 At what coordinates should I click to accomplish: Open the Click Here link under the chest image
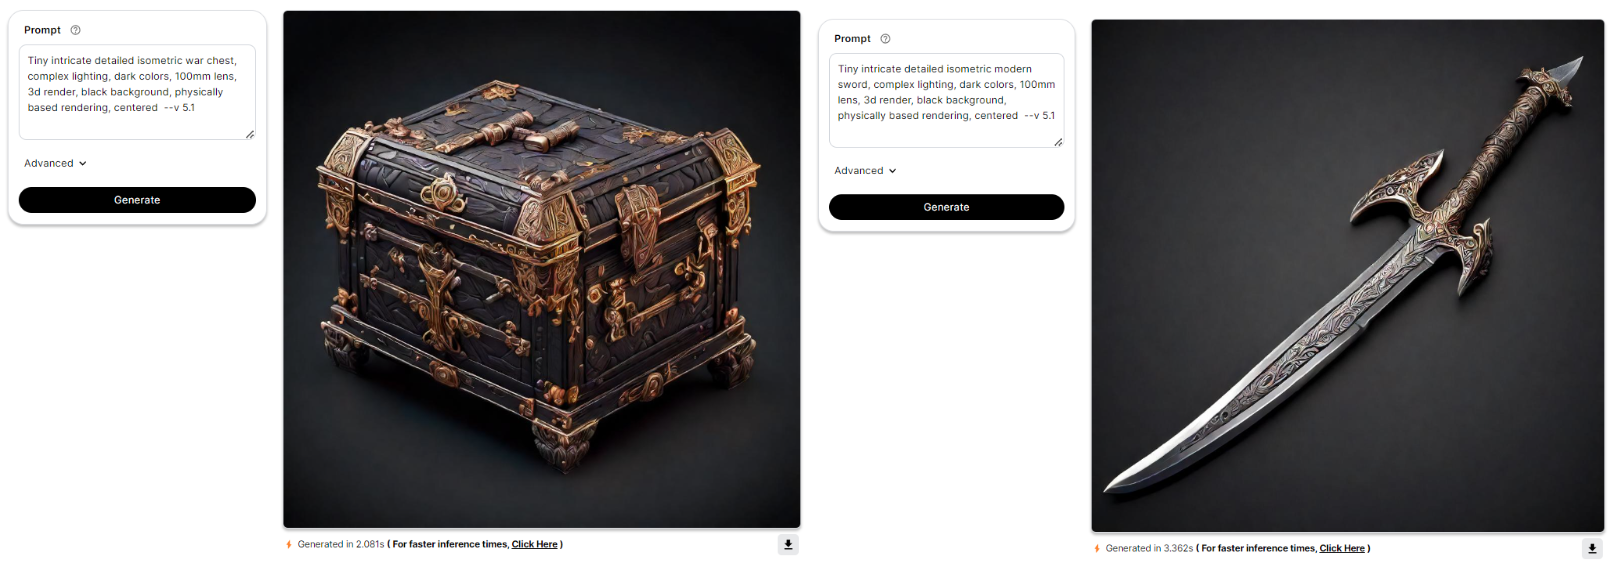click(535, 545)
